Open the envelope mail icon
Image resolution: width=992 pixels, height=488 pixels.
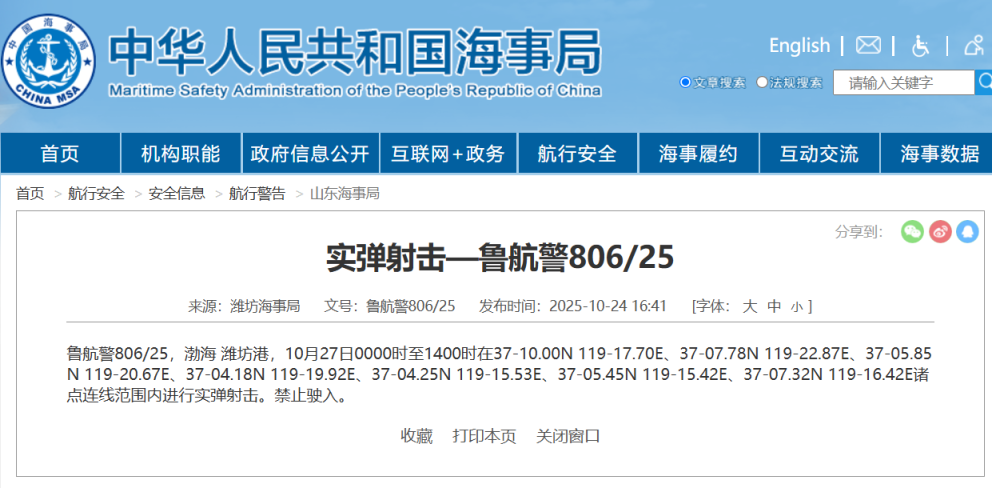[x=868, y=46]
